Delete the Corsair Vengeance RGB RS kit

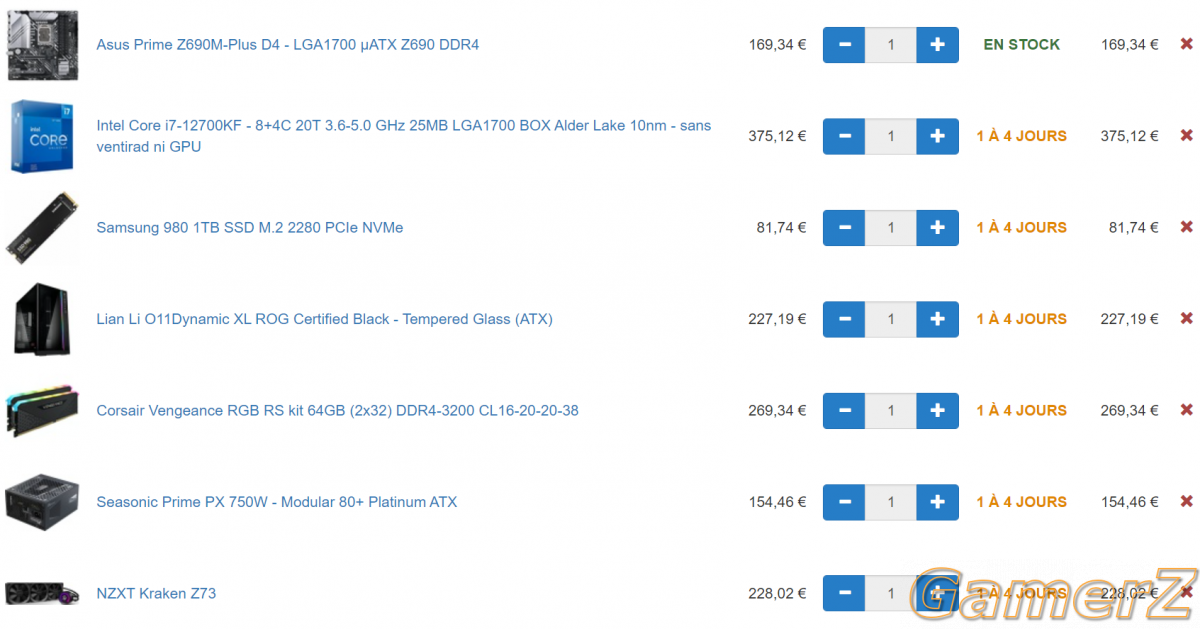(1187, 410)
